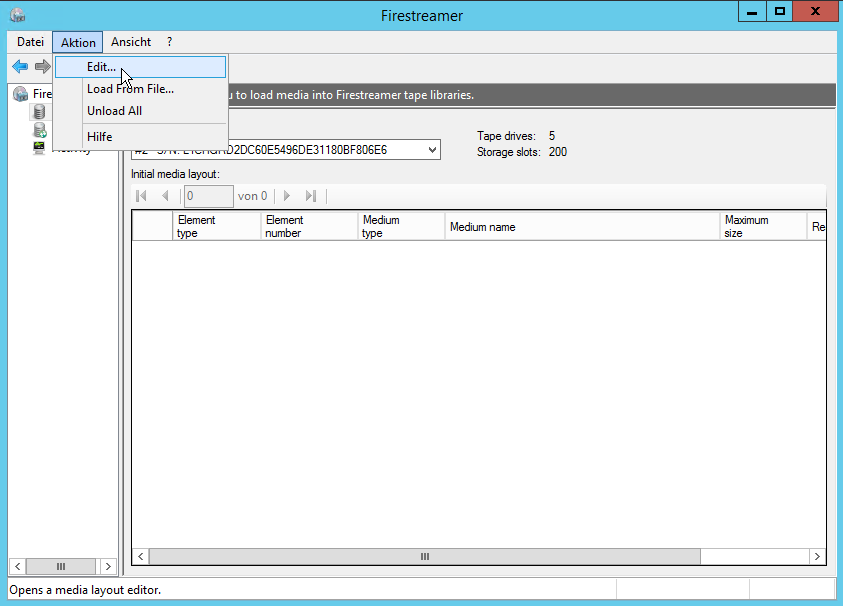Viewport: 843px width, 606px height.
Task: Go to first record in navigator
Action: [141, 196]
